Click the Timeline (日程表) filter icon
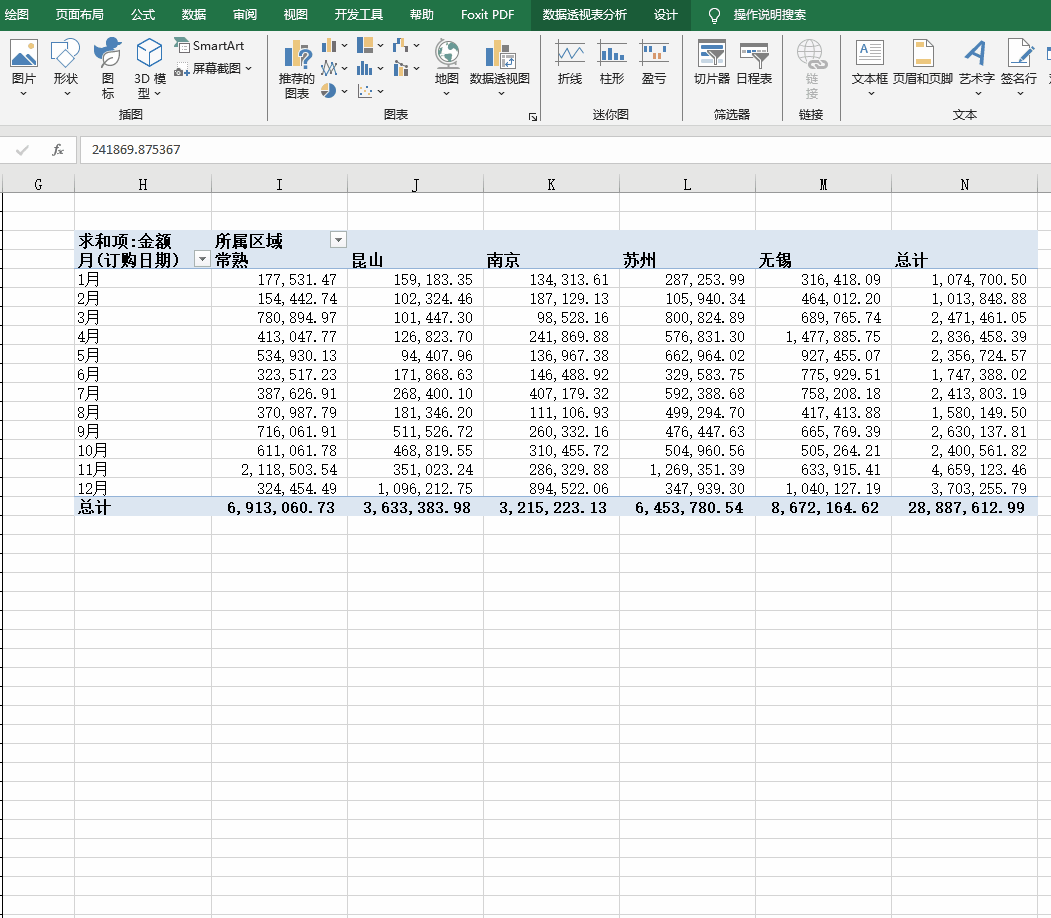This screenshot has height=918, width=1051. 754,62
